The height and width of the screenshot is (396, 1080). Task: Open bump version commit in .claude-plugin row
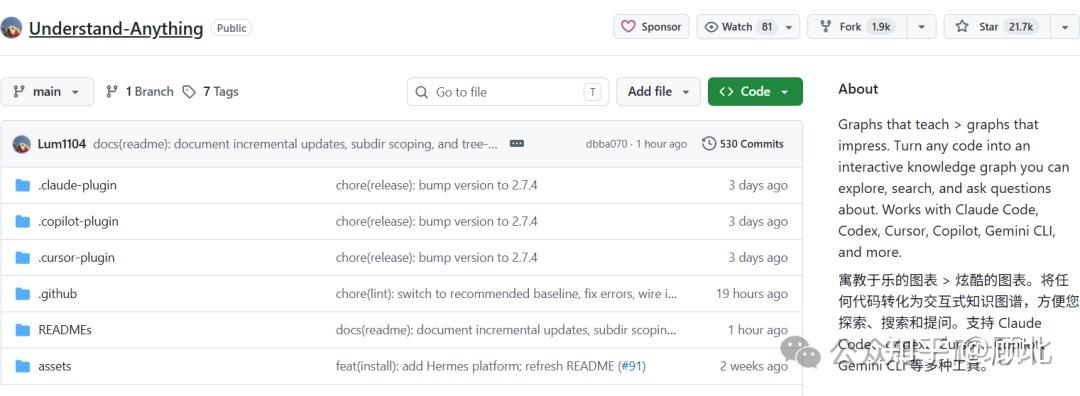click(437, 185)
